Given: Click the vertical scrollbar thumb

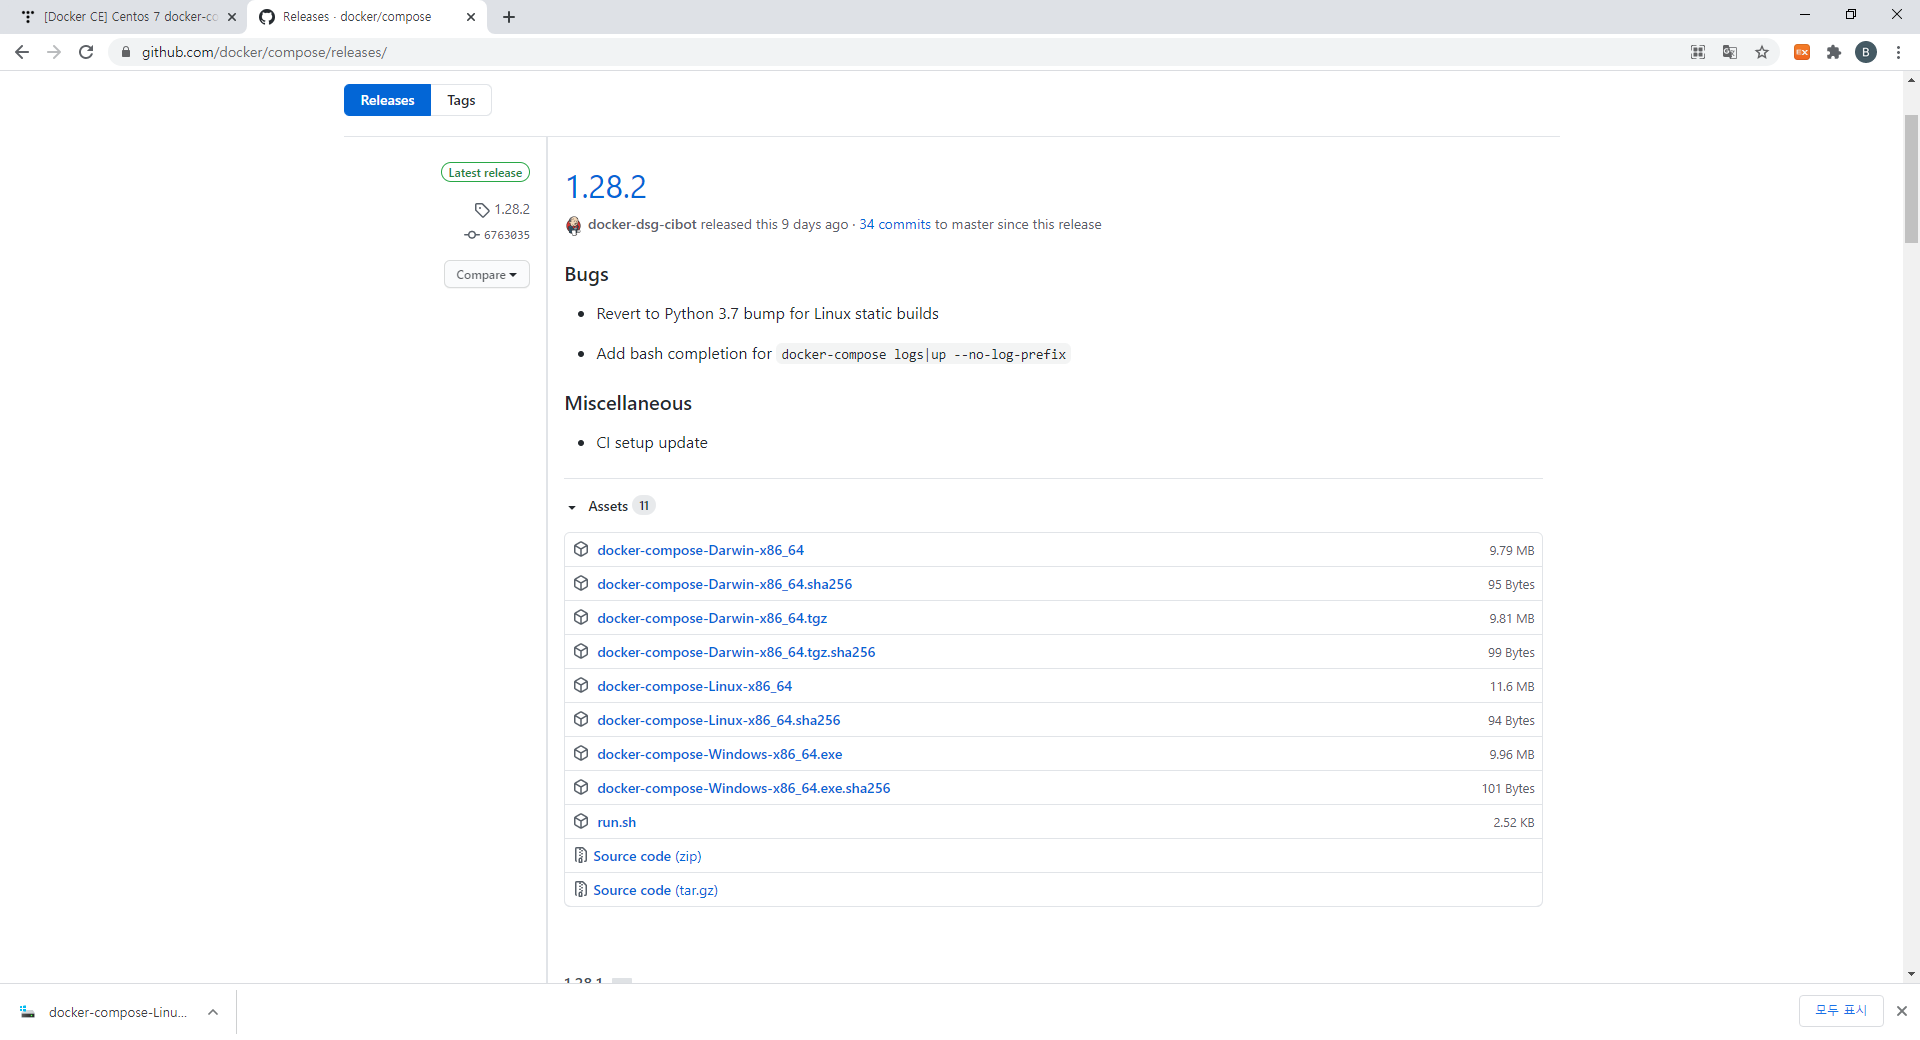Looking at the screenshot, I should tap(1911, 178).
